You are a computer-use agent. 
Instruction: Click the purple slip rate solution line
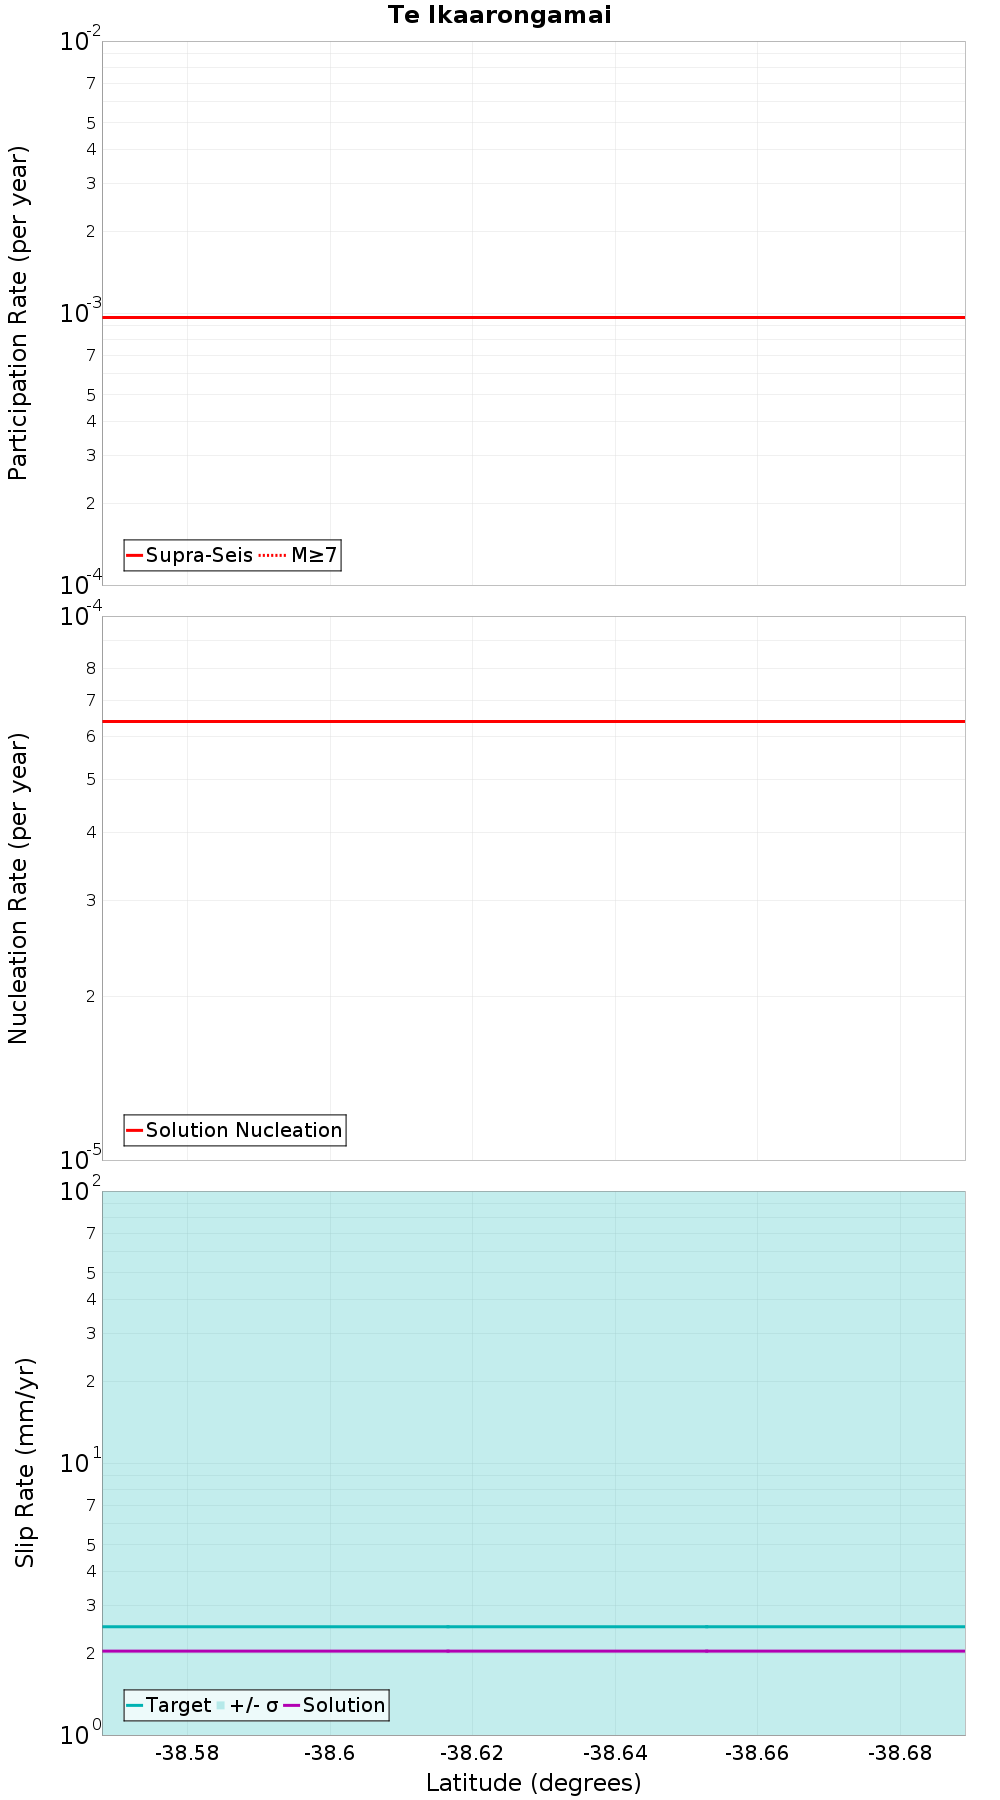(x=533, y=1651)
